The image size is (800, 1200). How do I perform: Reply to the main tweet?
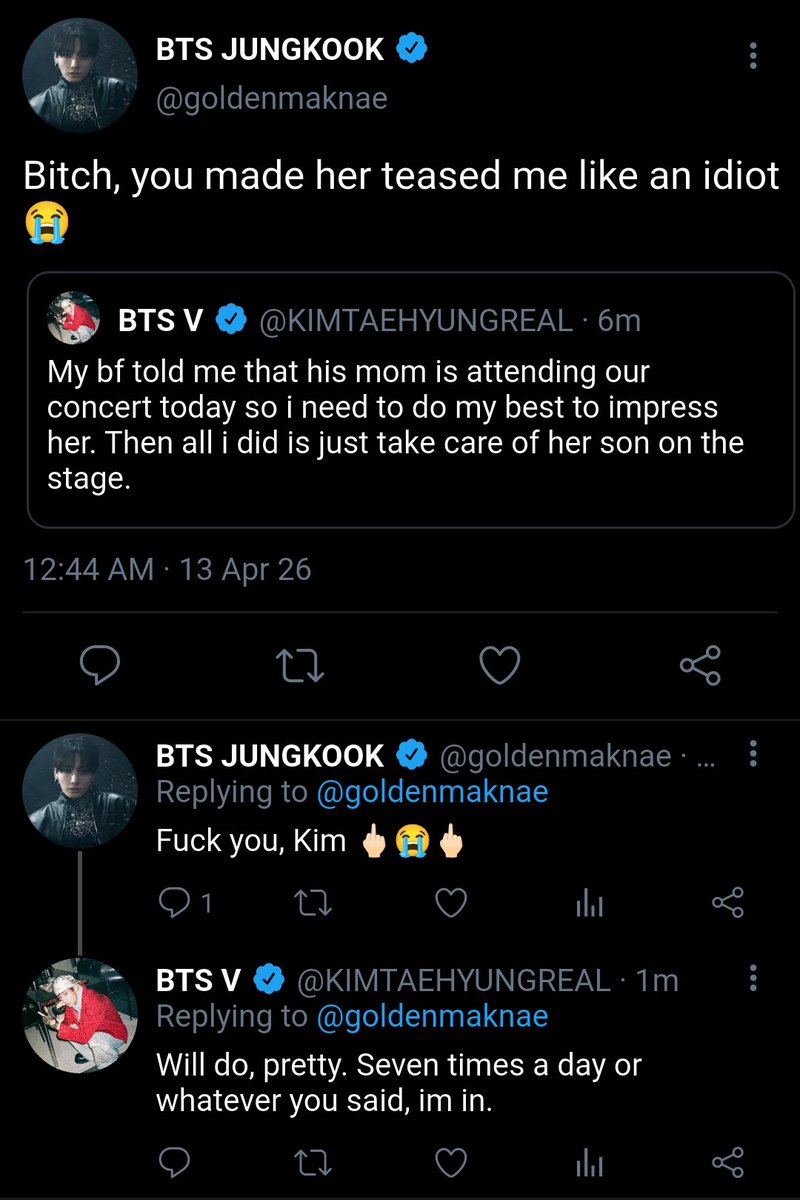pos(100,665)
